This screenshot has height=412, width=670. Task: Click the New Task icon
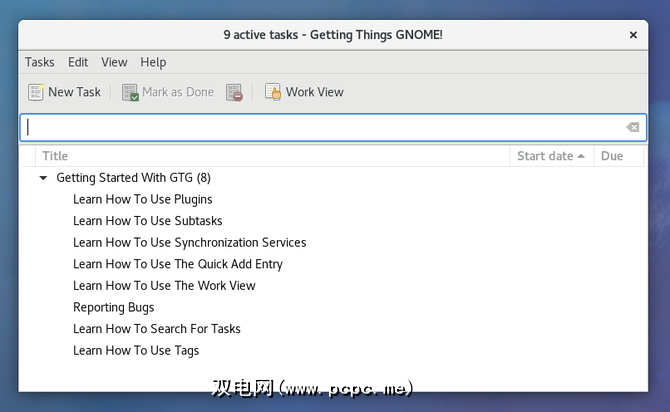pyautogui.click(x=36, y=92)
